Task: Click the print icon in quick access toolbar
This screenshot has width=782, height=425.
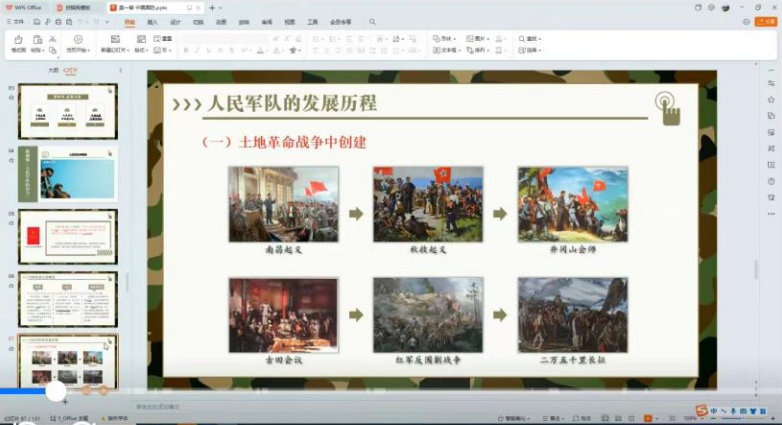Action: point(58,22)
